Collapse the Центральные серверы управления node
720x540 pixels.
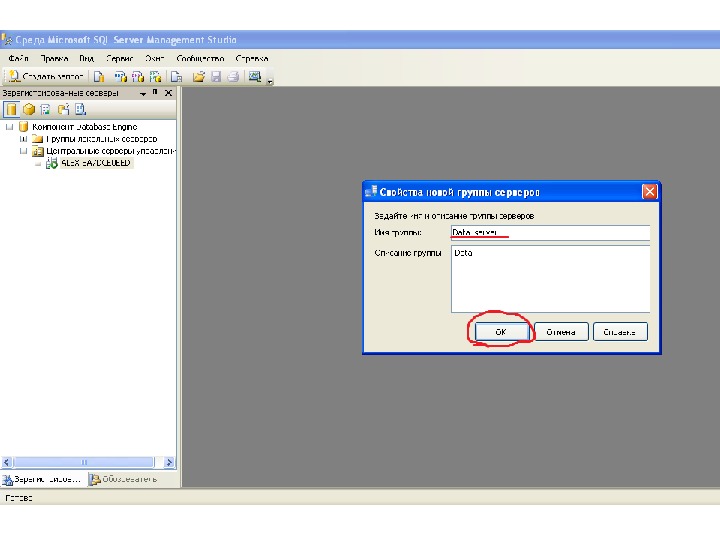pyautogui.click(x=23, y=151)
